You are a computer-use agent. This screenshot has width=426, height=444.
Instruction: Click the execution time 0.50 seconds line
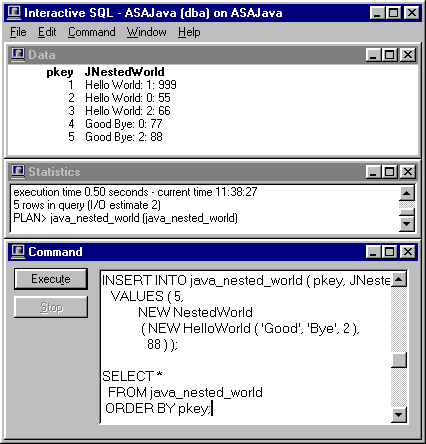(135, 192)
